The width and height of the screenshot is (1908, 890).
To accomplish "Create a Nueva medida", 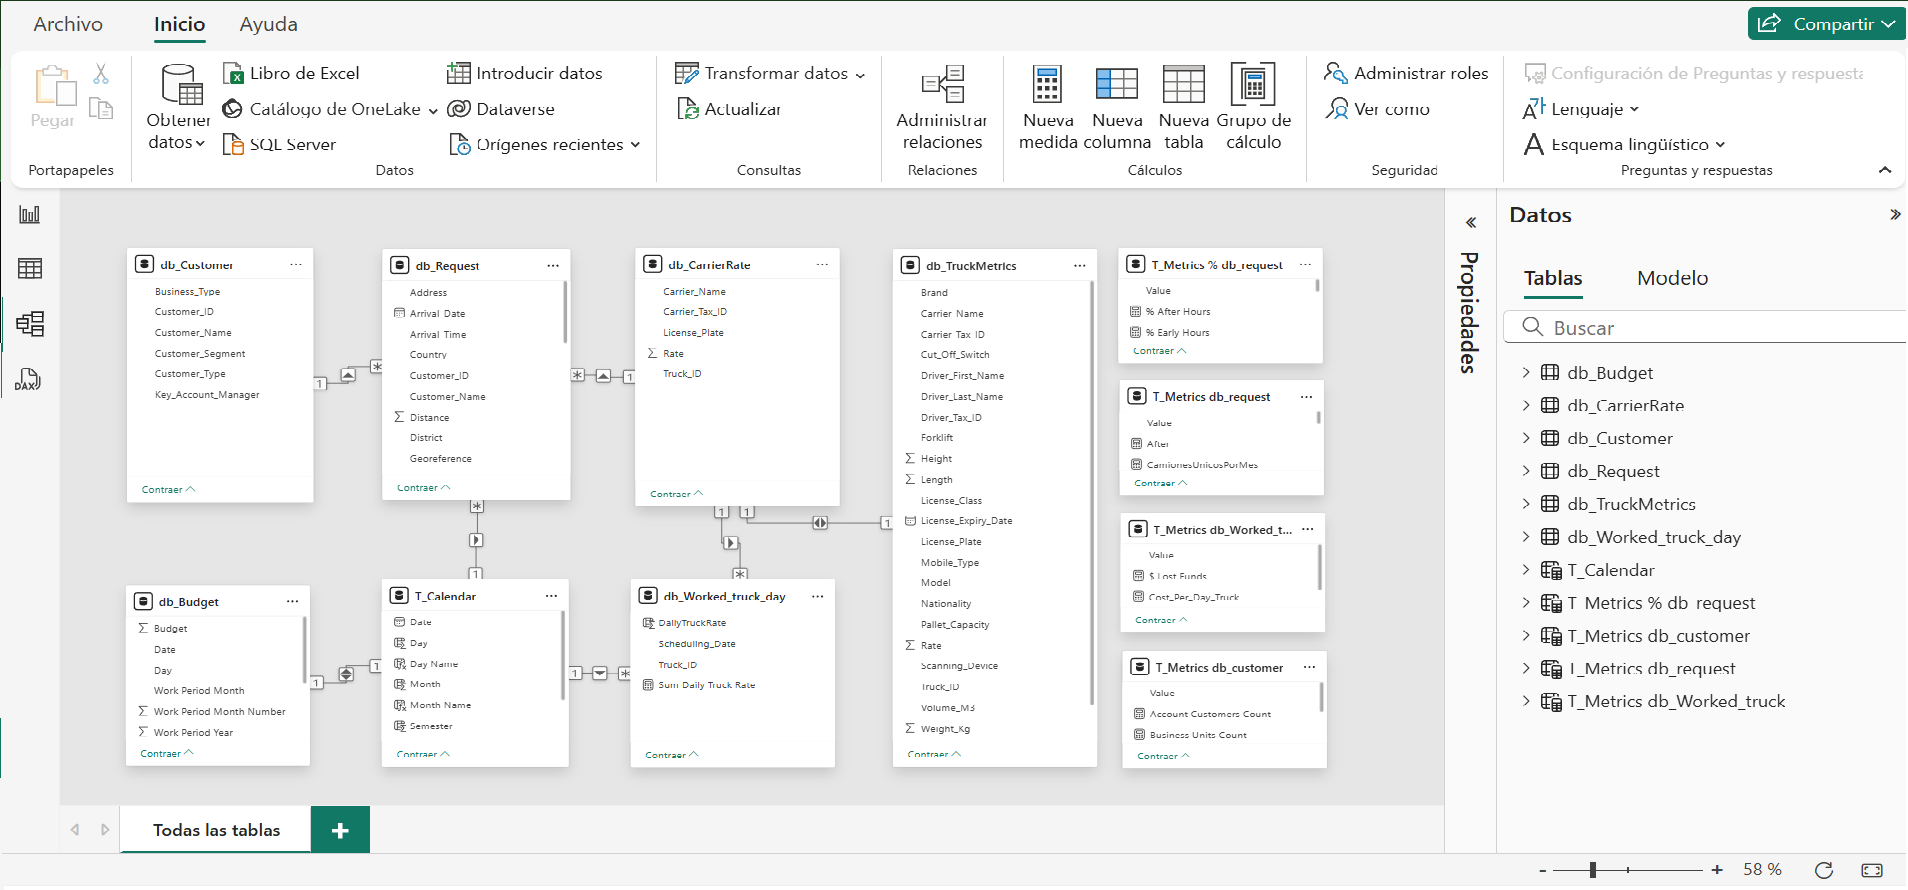I will [x=1048, y=108].
